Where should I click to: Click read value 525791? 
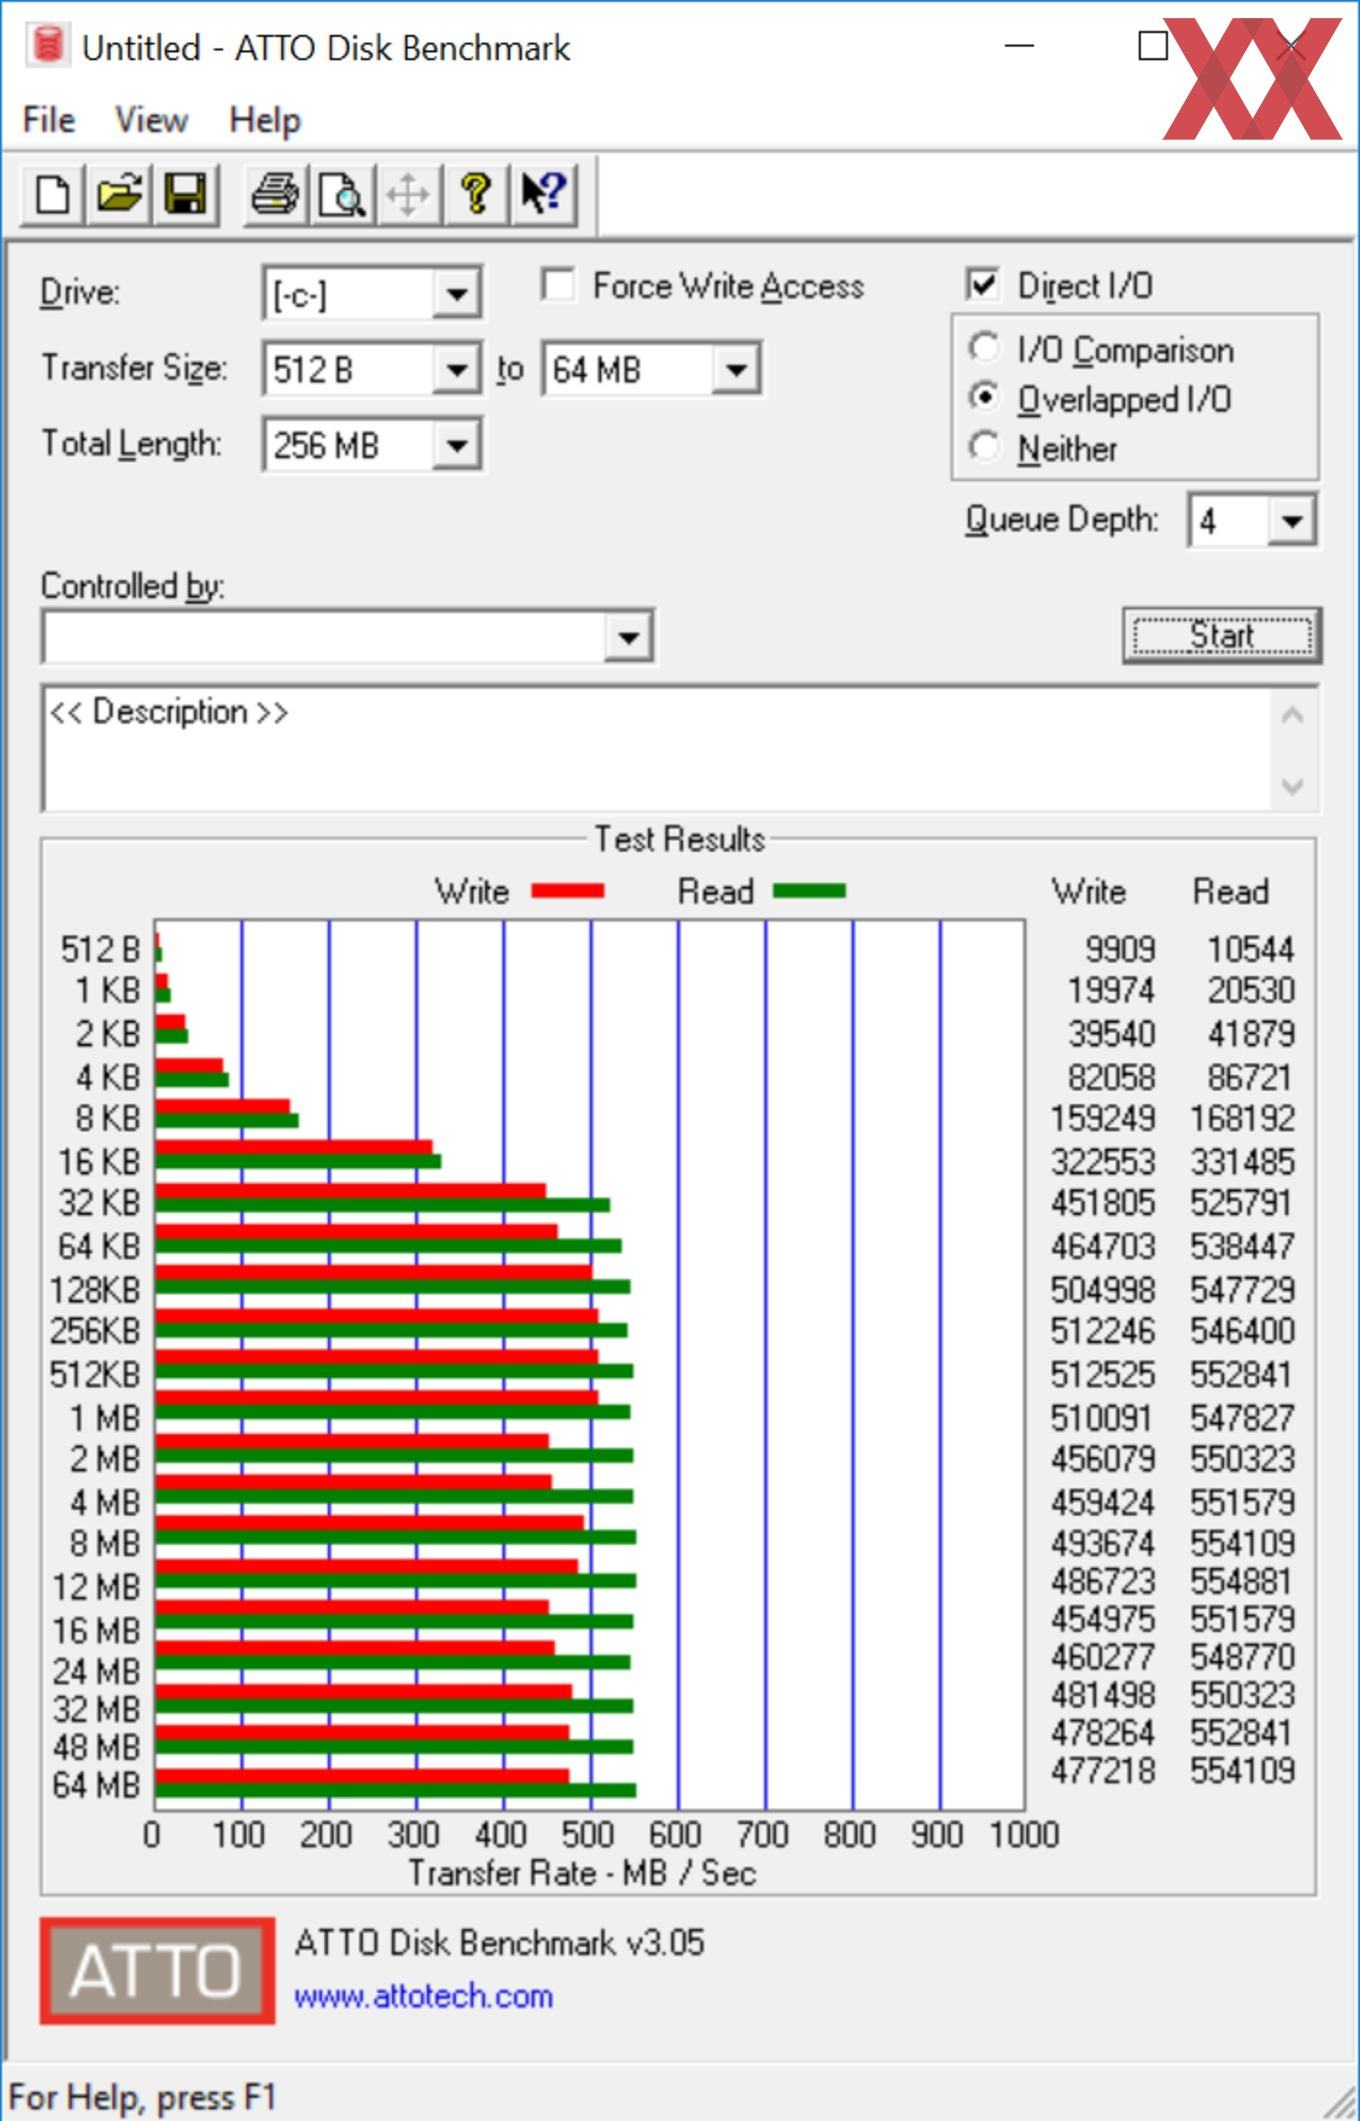(x=1243, y=1203)
